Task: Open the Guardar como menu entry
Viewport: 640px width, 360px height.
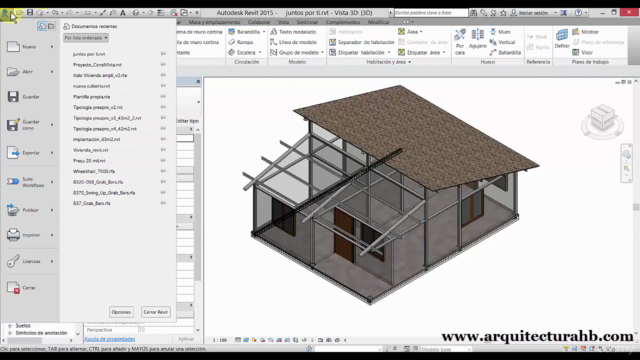Action: (30, 124)
